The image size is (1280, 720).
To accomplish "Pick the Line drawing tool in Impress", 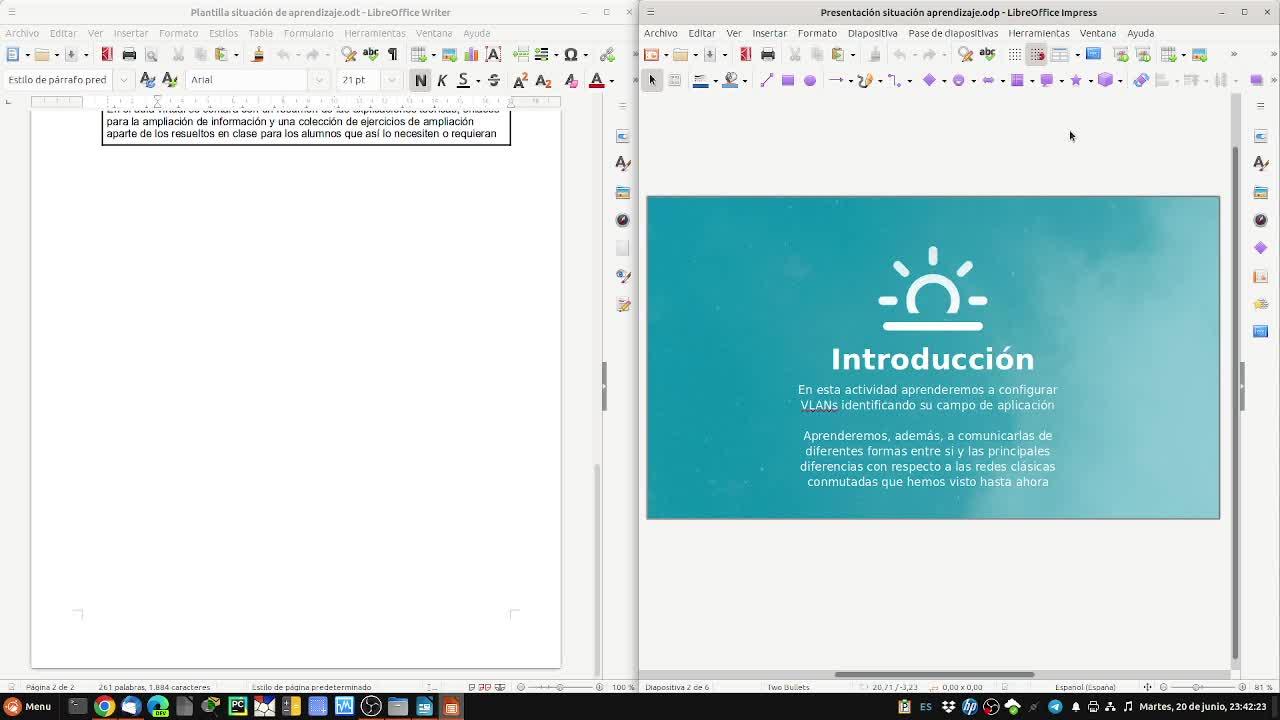I will tap(766, 80).
